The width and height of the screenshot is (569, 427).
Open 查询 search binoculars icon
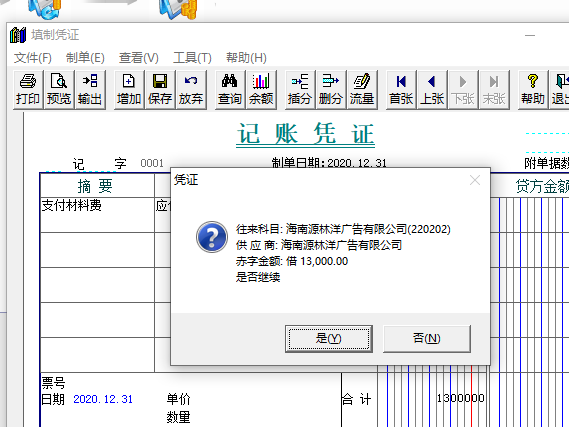click(230, 90)
